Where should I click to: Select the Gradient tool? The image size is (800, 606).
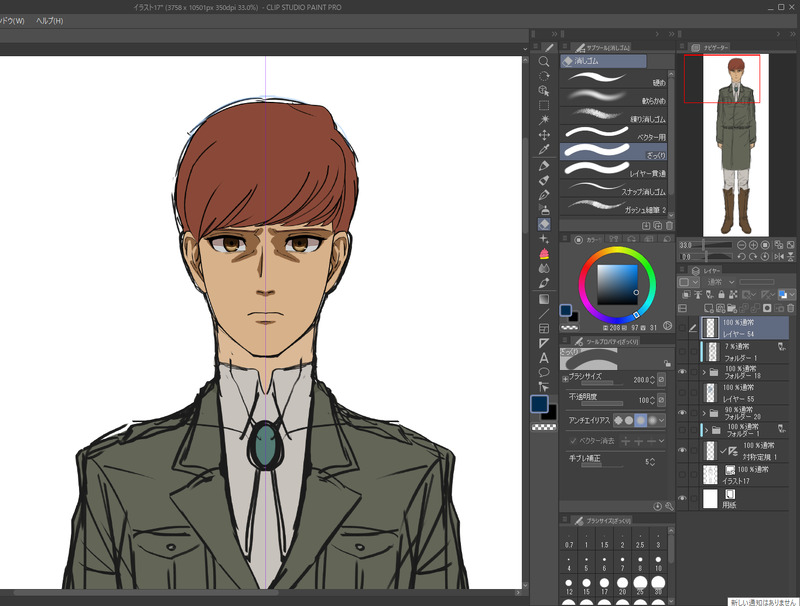544,298
